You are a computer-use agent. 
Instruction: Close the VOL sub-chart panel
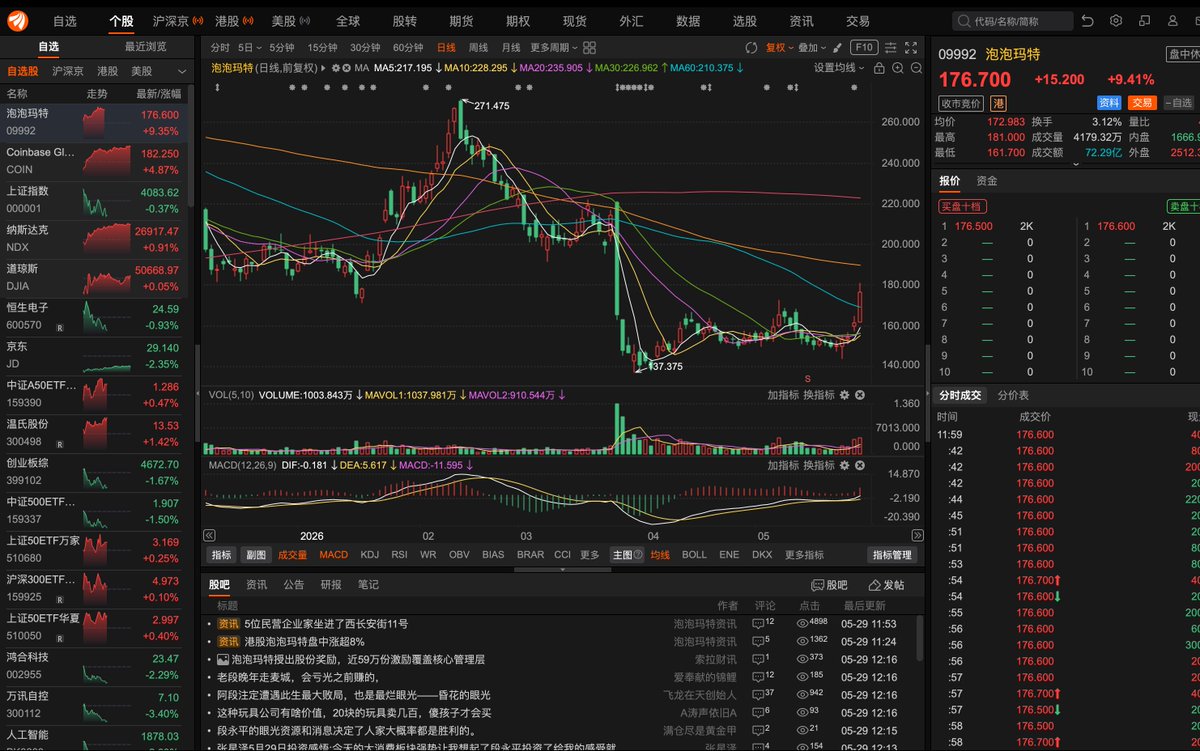coord(859,395)
